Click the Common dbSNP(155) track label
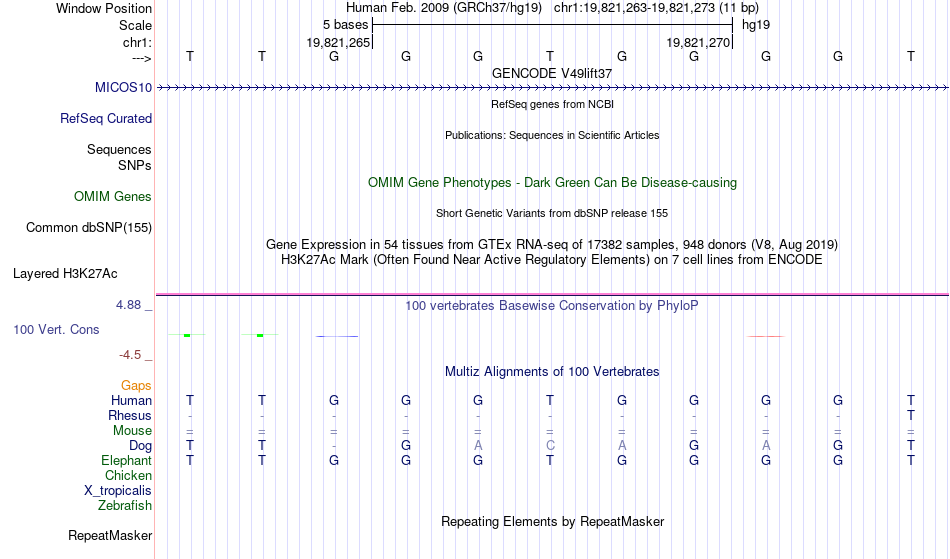The height and width of the screenshot is (559, 950). [x=89, y=227]
